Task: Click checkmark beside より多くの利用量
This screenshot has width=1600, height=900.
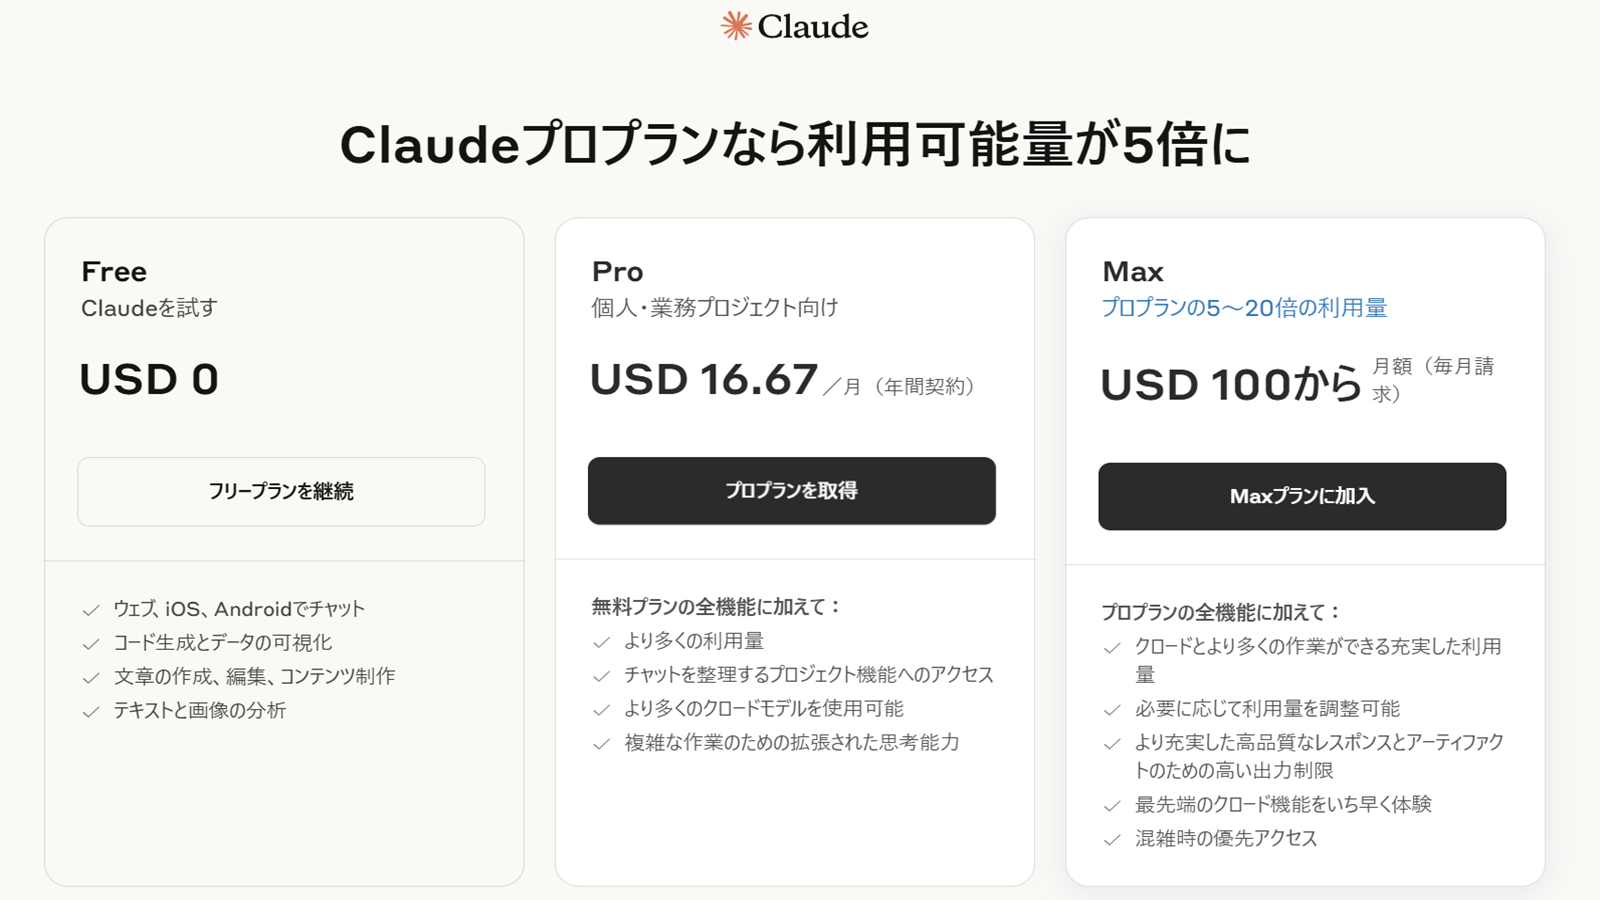Action: pyautogui.click(x=601, y=642)
